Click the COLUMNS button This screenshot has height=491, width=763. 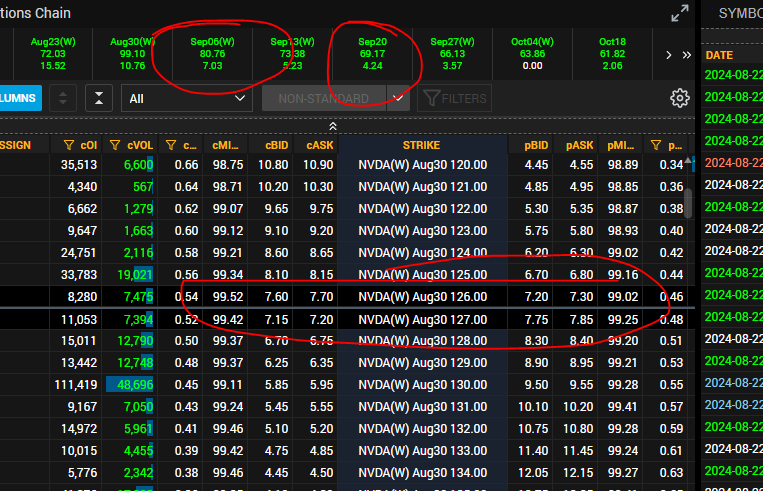coord(19,98)
